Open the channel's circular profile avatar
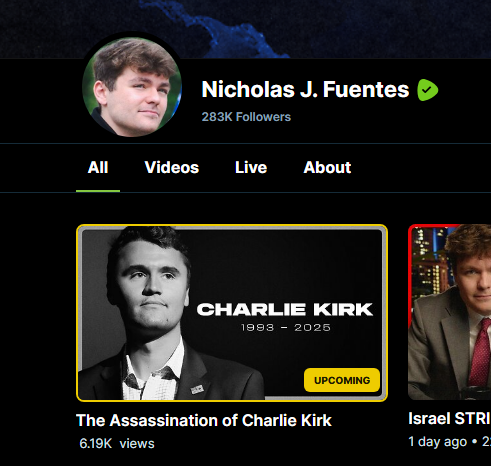 (x=132, y=87)
